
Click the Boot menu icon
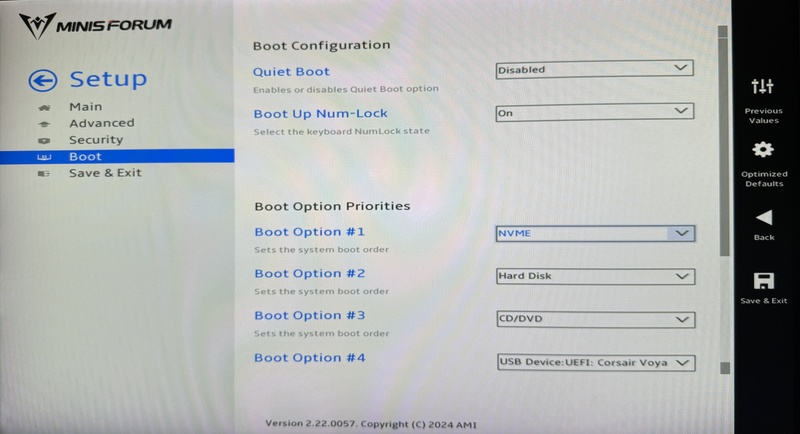pos(44,157)
